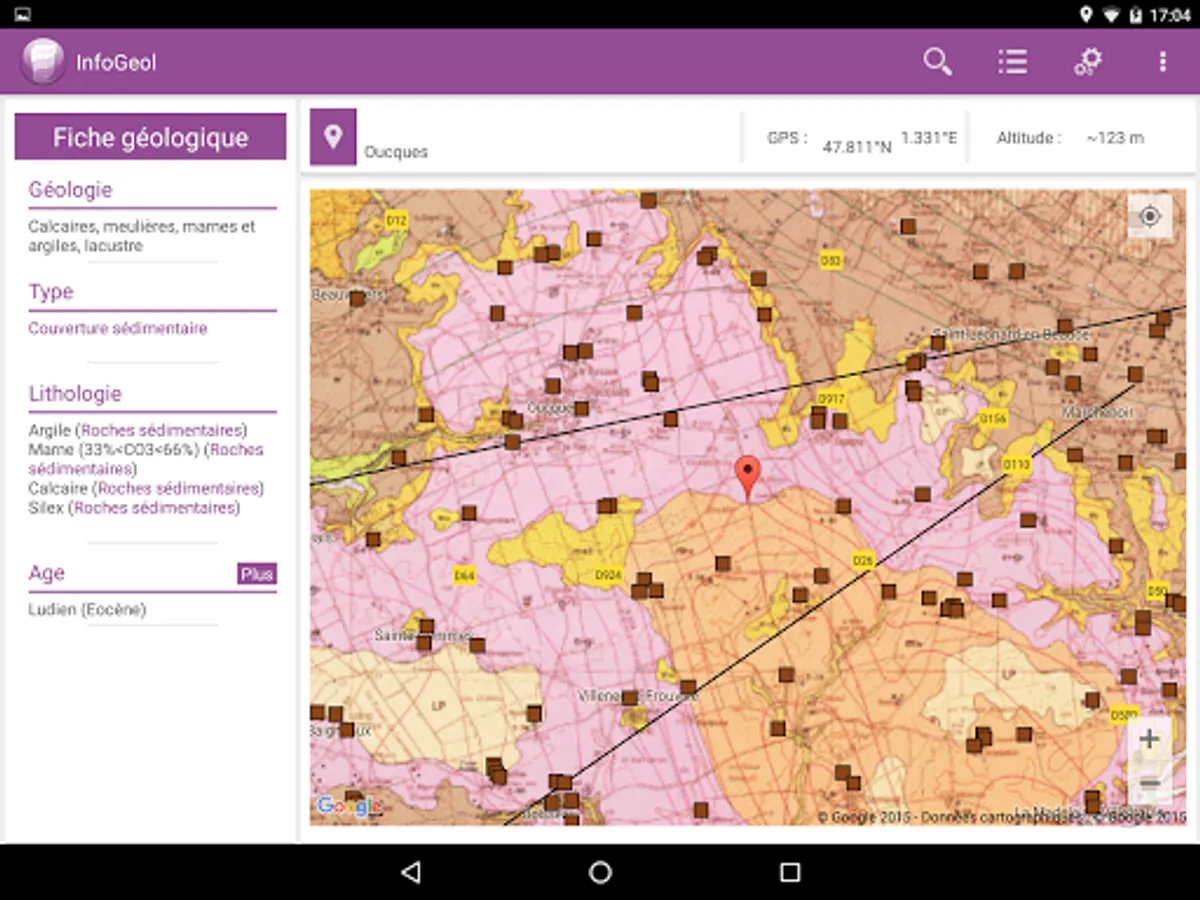Image resolution: width=1200 pixels, height=900 pixels.
Task: Zoom in on the map
Action: [1149, 740]
